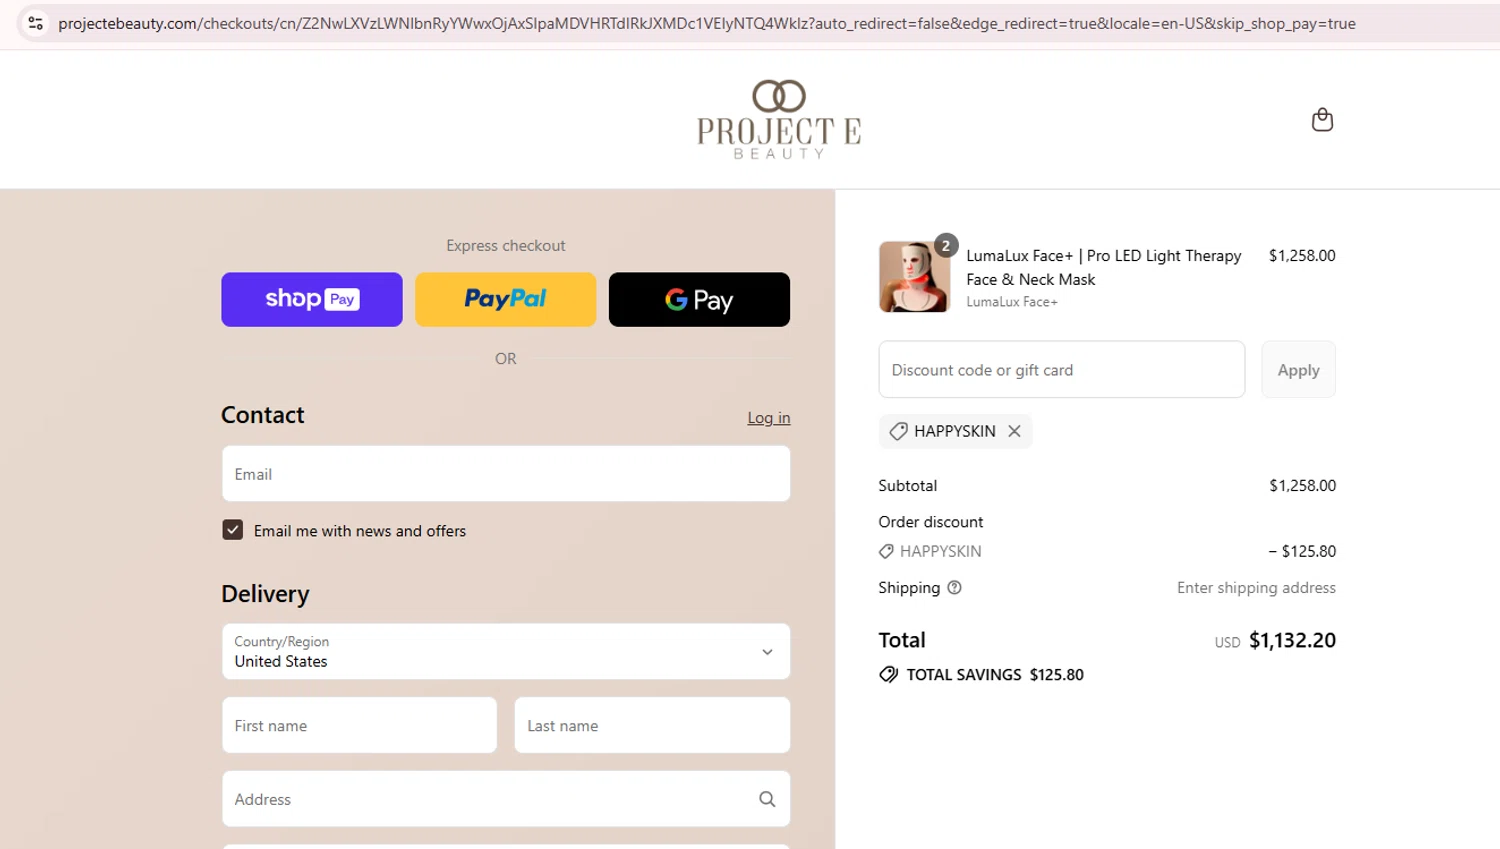Click the Delivery heading

tap(265, 594)
